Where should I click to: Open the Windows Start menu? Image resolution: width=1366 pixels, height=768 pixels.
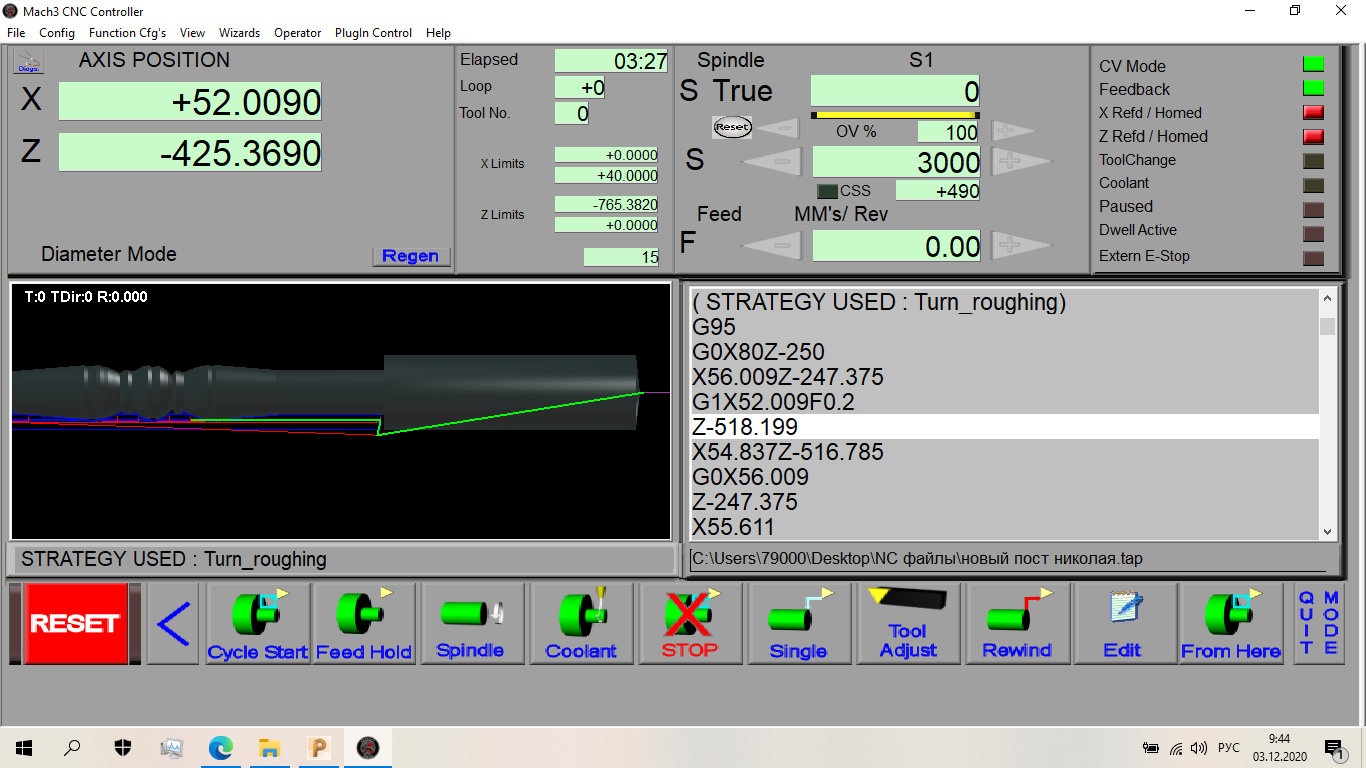pos(24,747)
